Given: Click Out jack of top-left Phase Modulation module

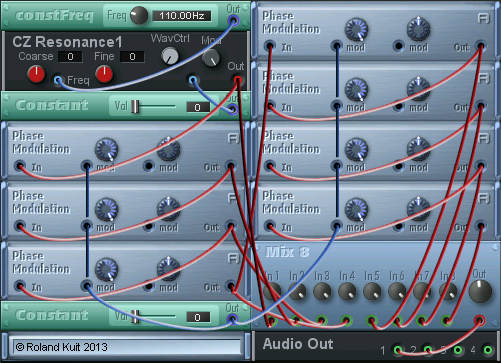Looking at the screenshot, I should (230, 166).
